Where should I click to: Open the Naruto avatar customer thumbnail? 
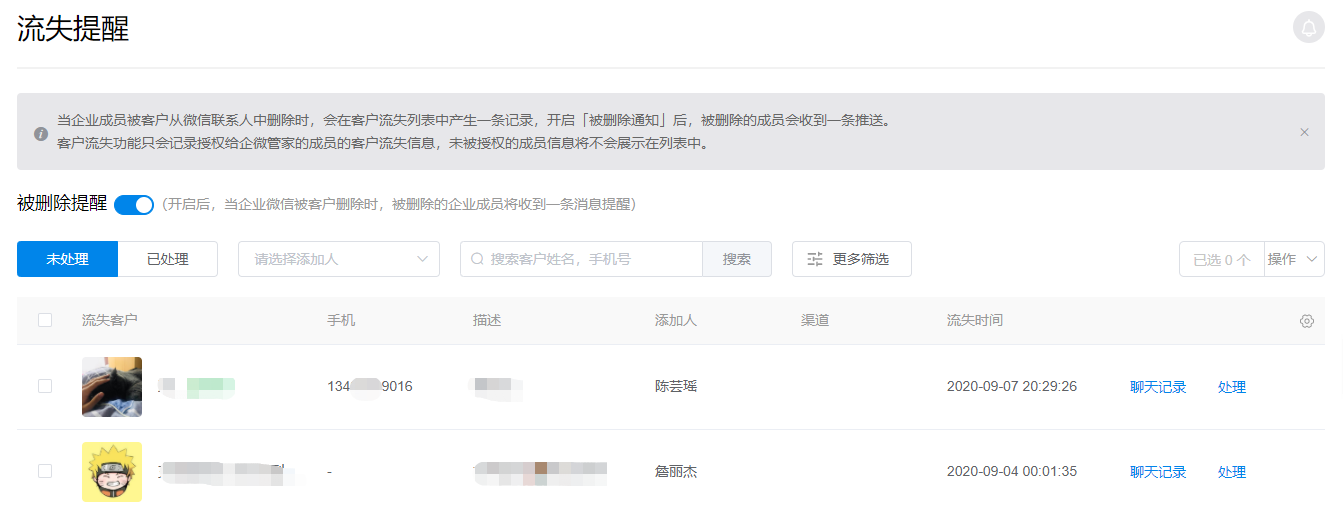click(112, 472)
